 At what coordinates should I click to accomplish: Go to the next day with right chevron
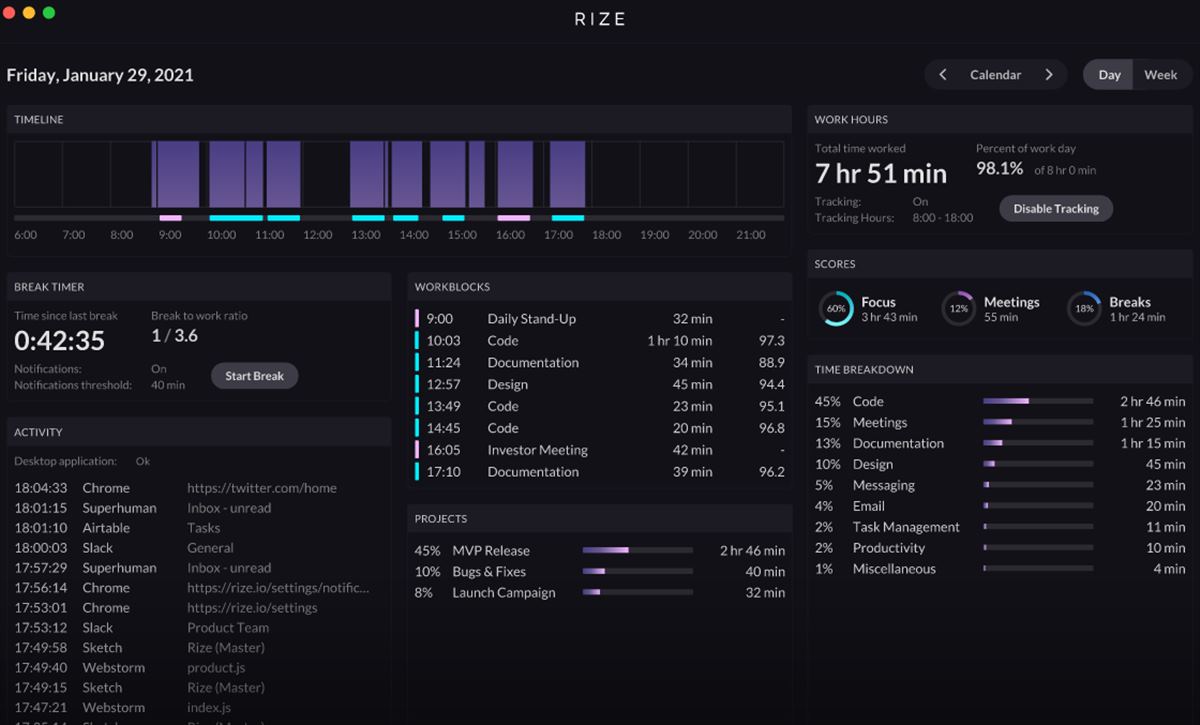click(x=1049, y=75)
